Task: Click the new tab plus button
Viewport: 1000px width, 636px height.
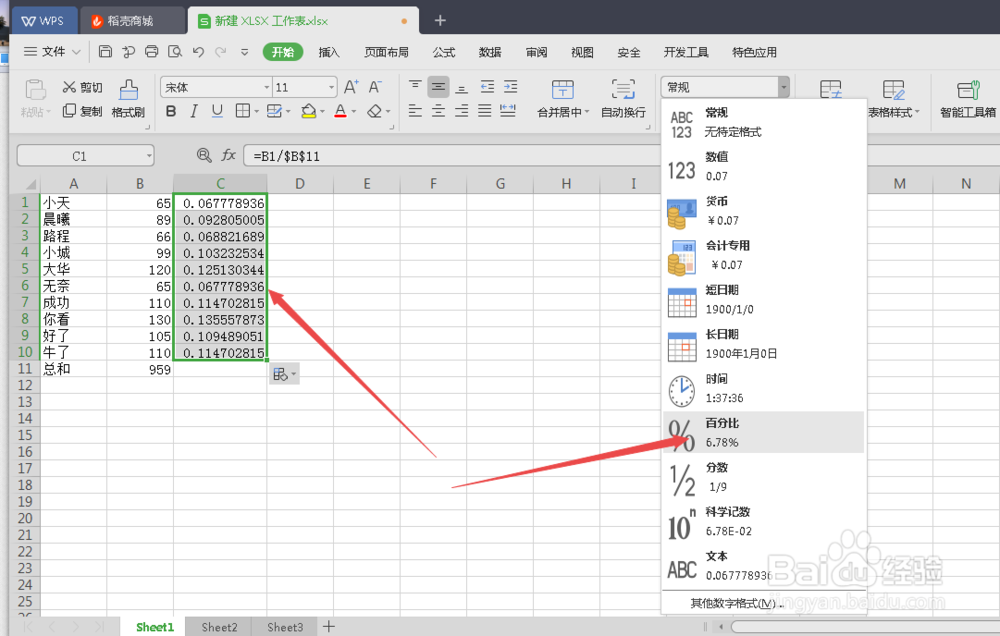Action: [x=440, y=20]
